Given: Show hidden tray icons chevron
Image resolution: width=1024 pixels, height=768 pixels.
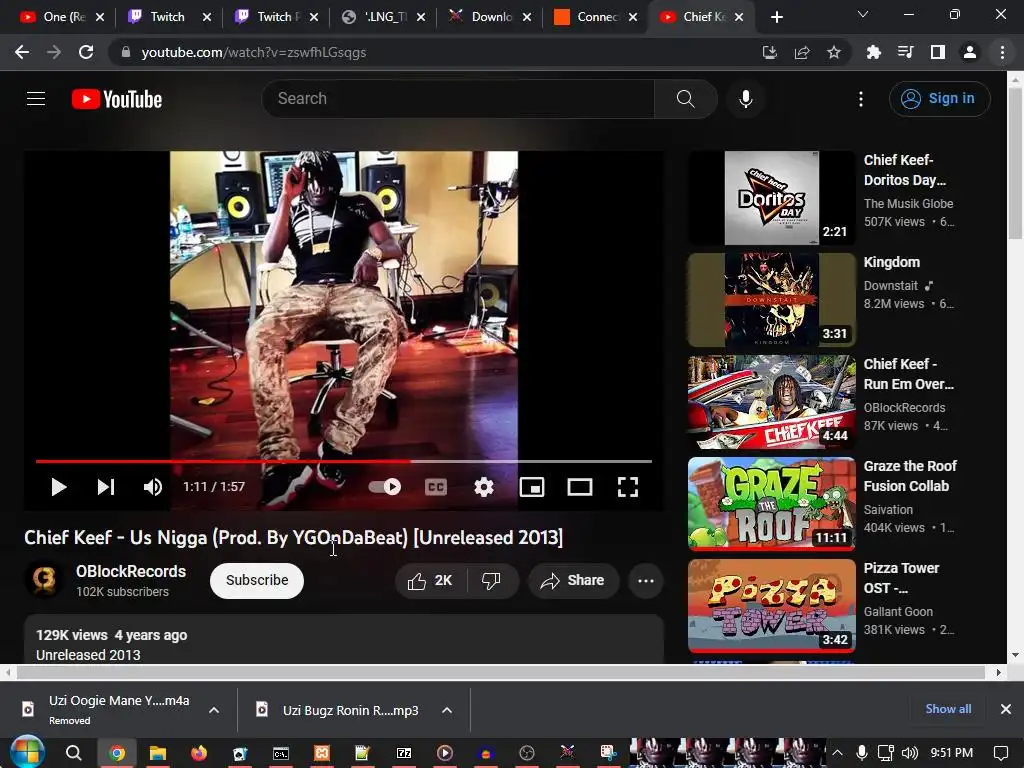Looking at the screenshot, I should pos(838,753).
